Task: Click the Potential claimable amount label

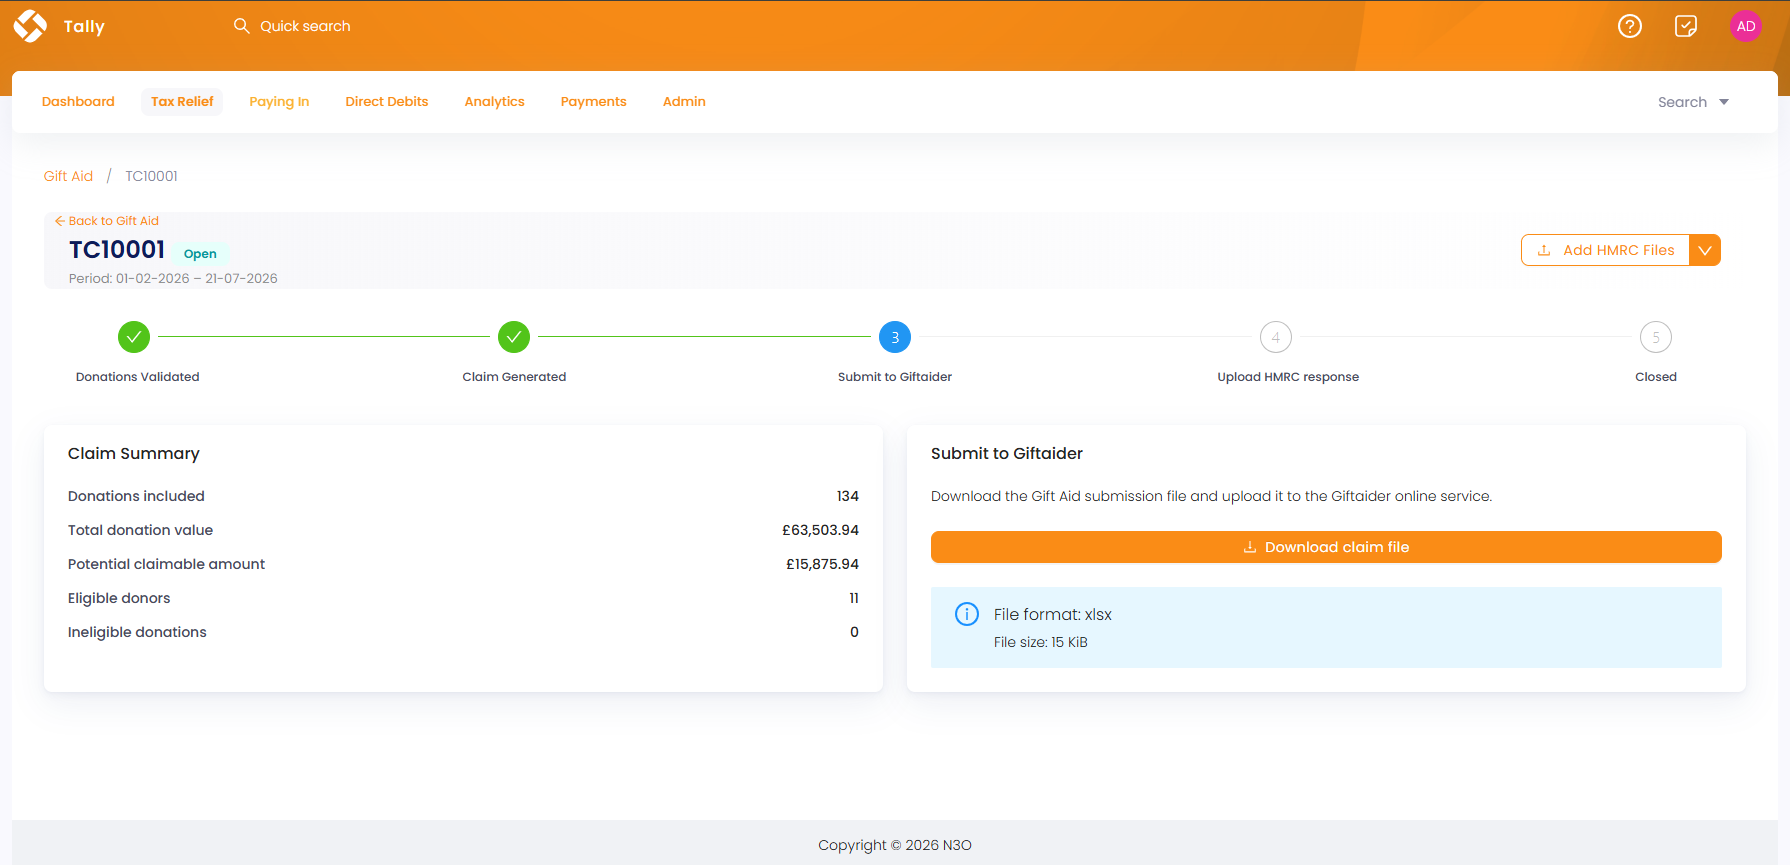Action: [166, 564]
